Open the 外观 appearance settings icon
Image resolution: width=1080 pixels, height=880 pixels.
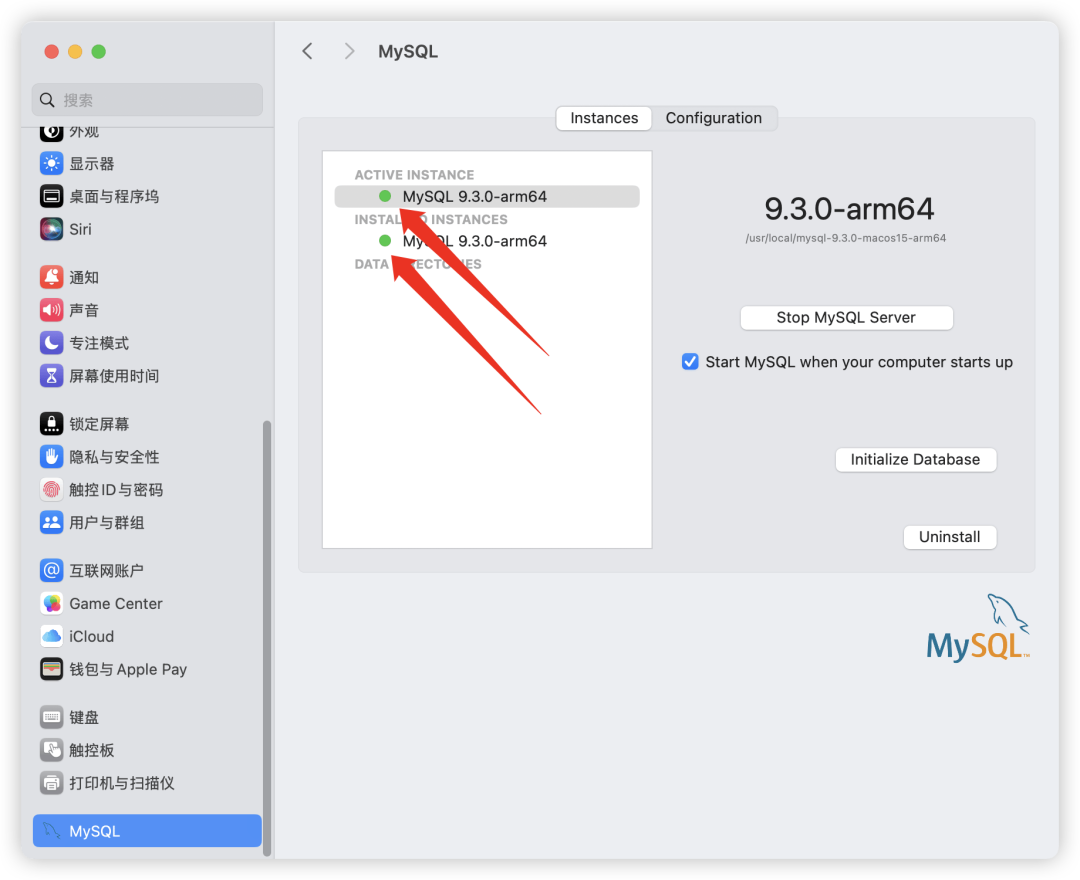pos(52,132)
